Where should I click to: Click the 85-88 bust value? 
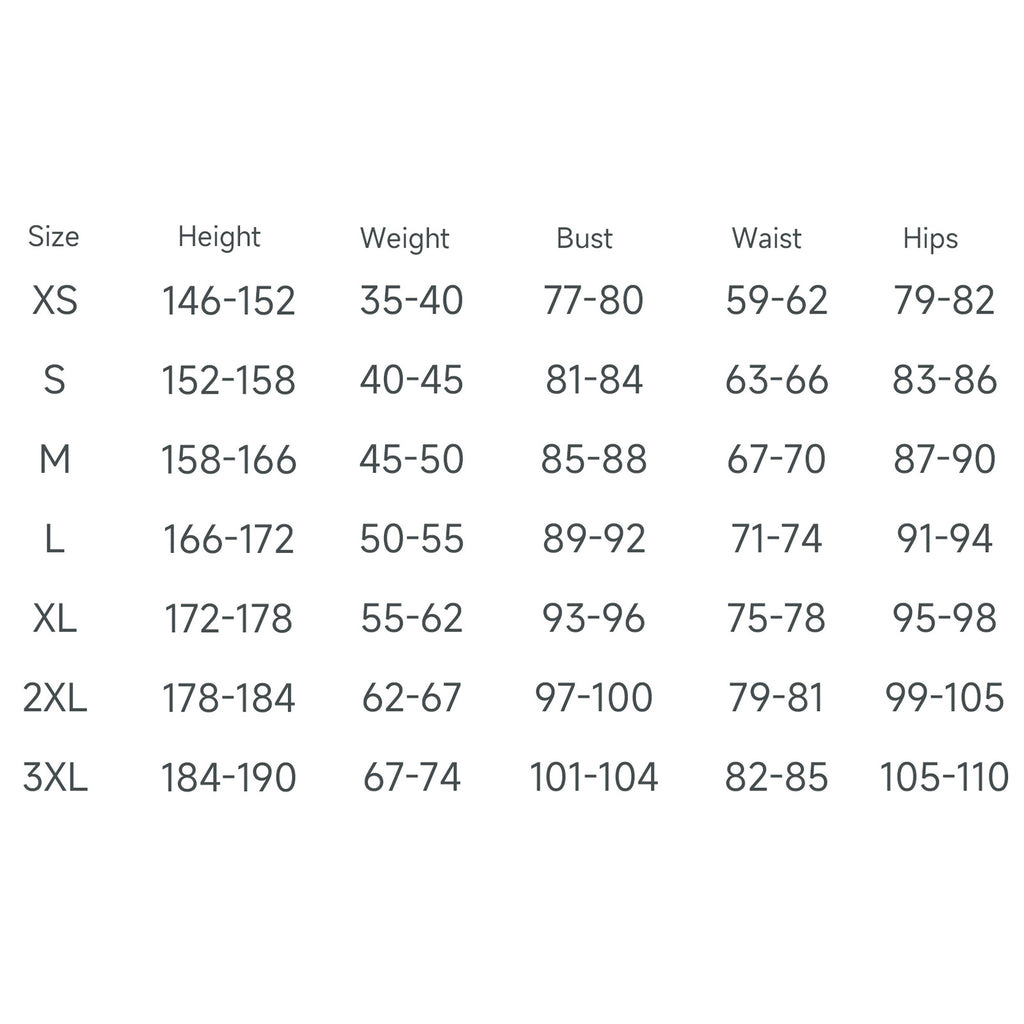[594, 460]
